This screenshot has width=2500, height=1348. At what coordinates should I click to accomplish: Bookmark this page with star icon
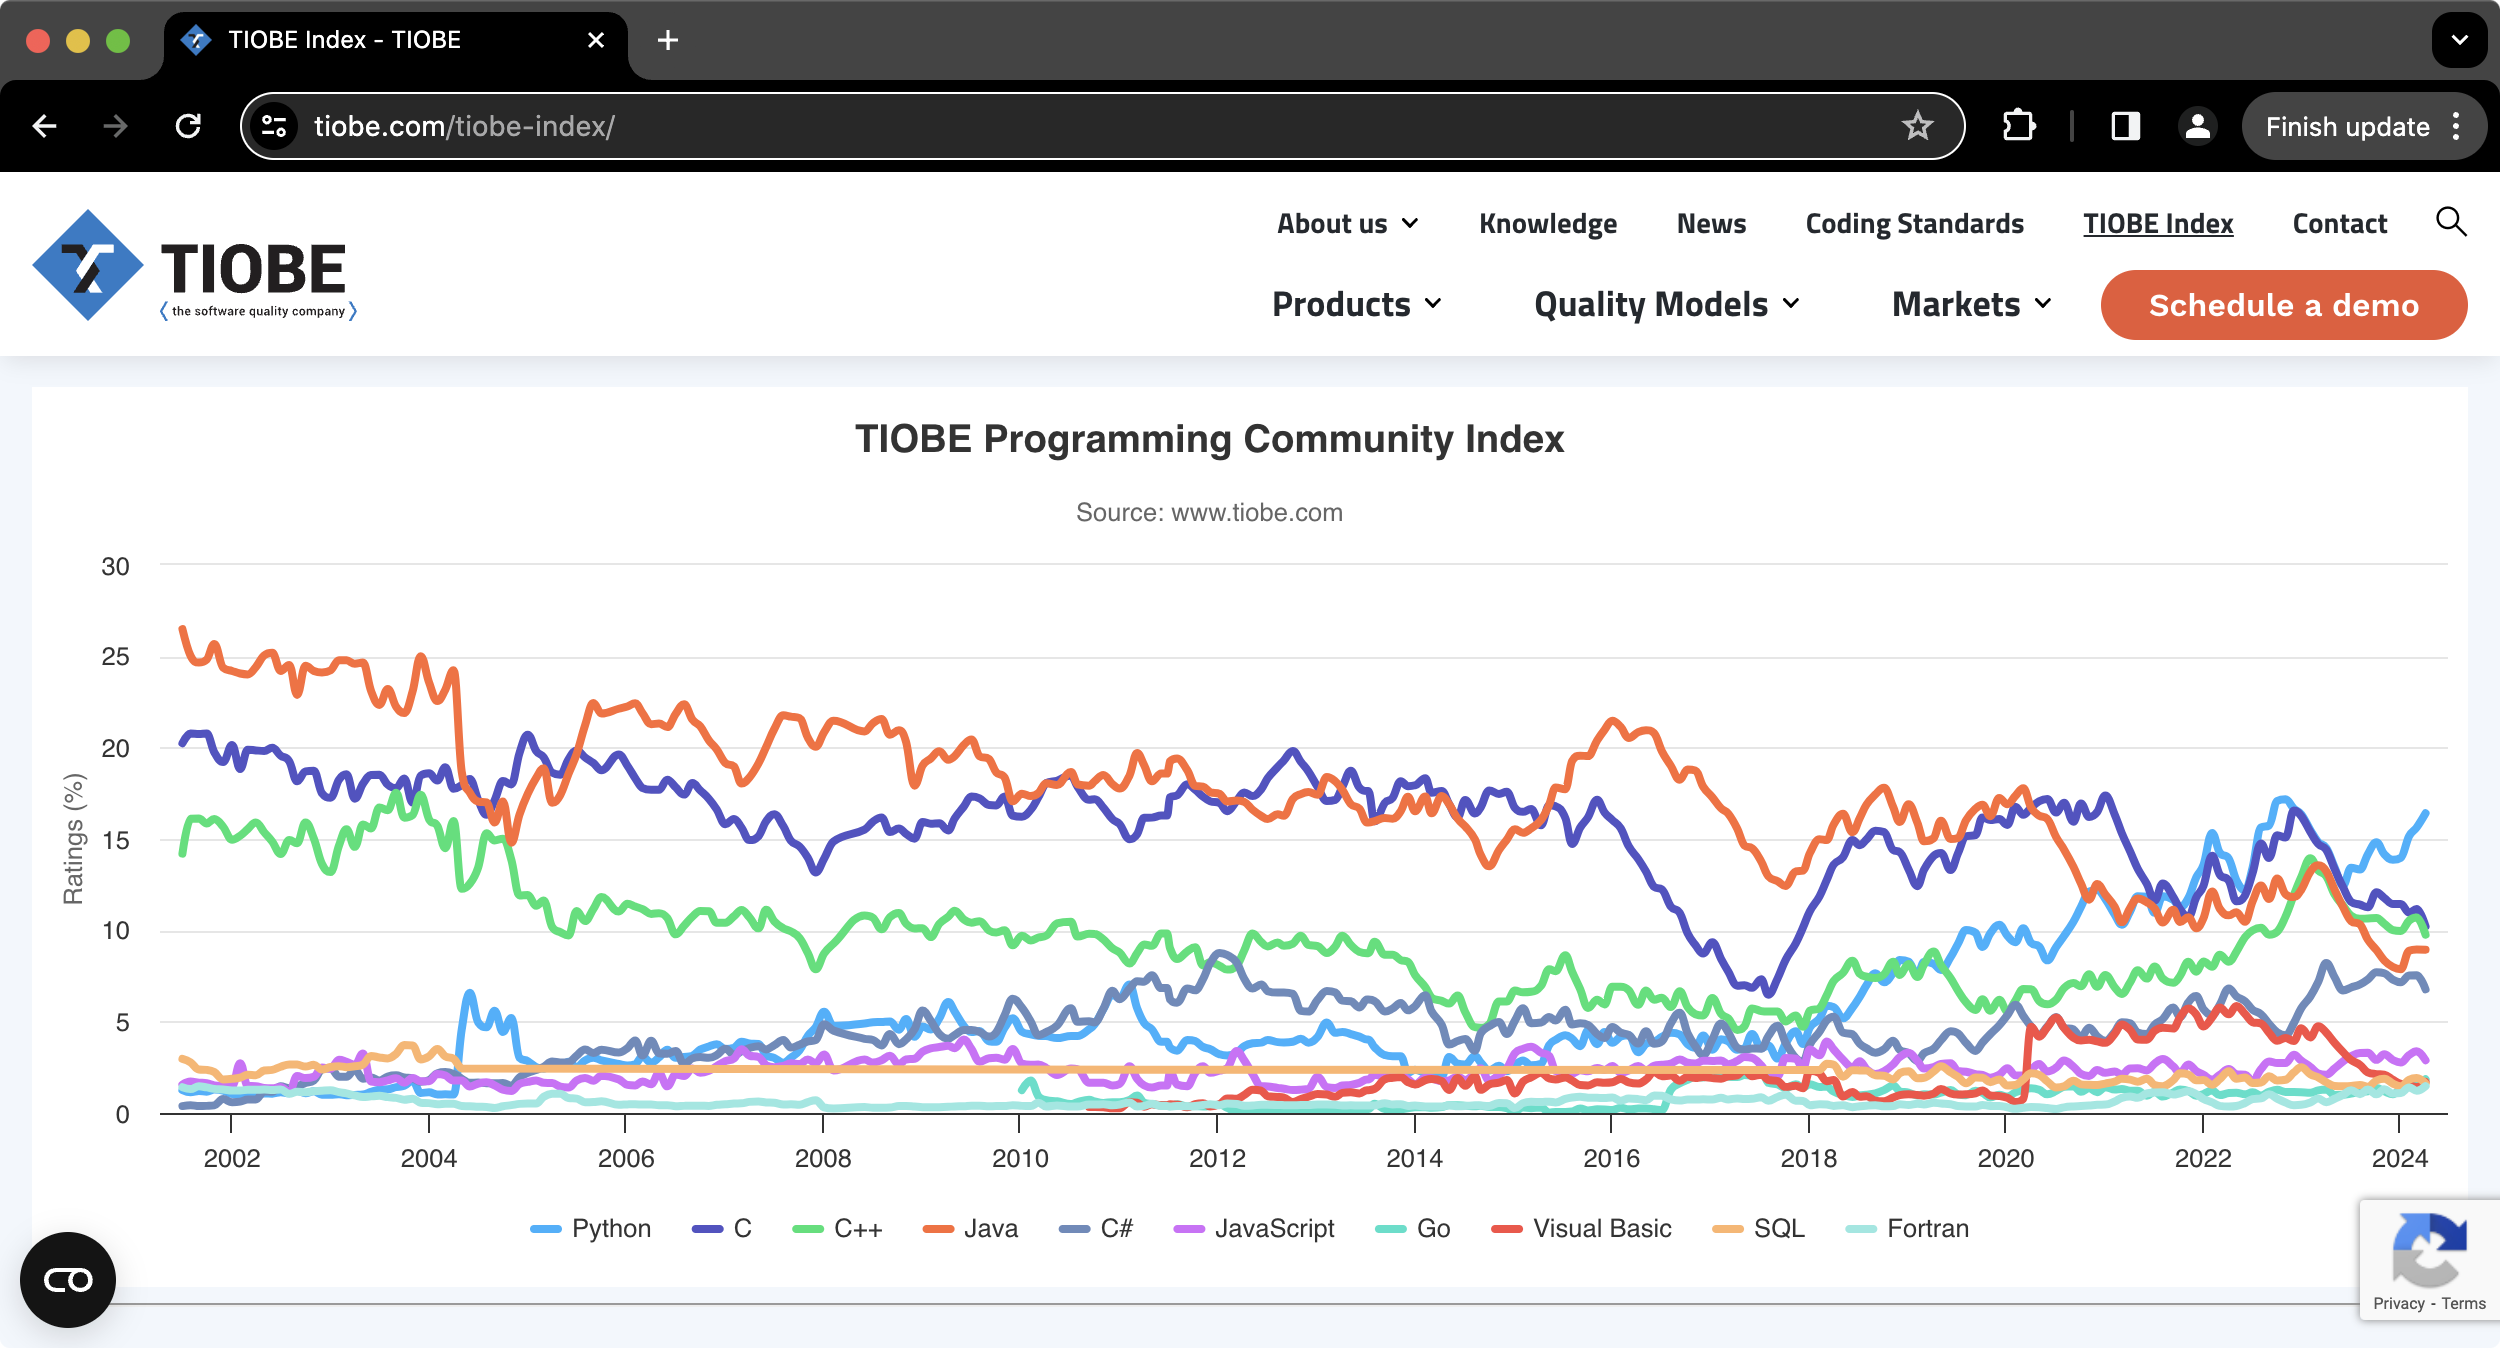[x=1917, y=126]
